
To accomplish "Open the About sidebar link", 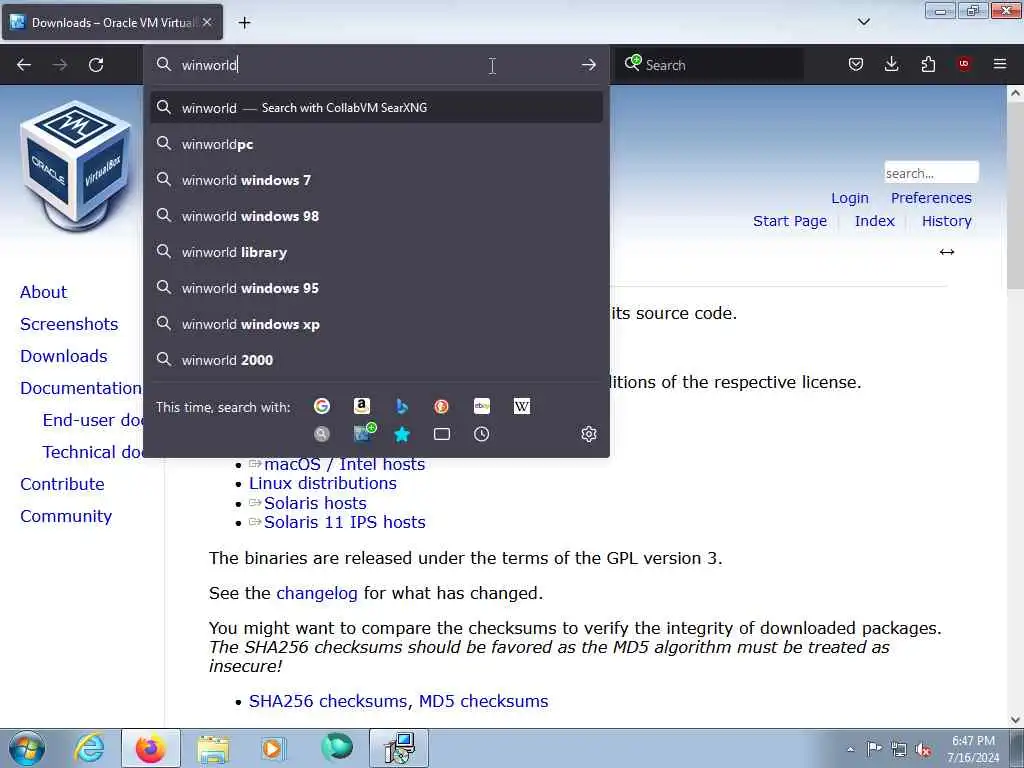I will [43, 292].
